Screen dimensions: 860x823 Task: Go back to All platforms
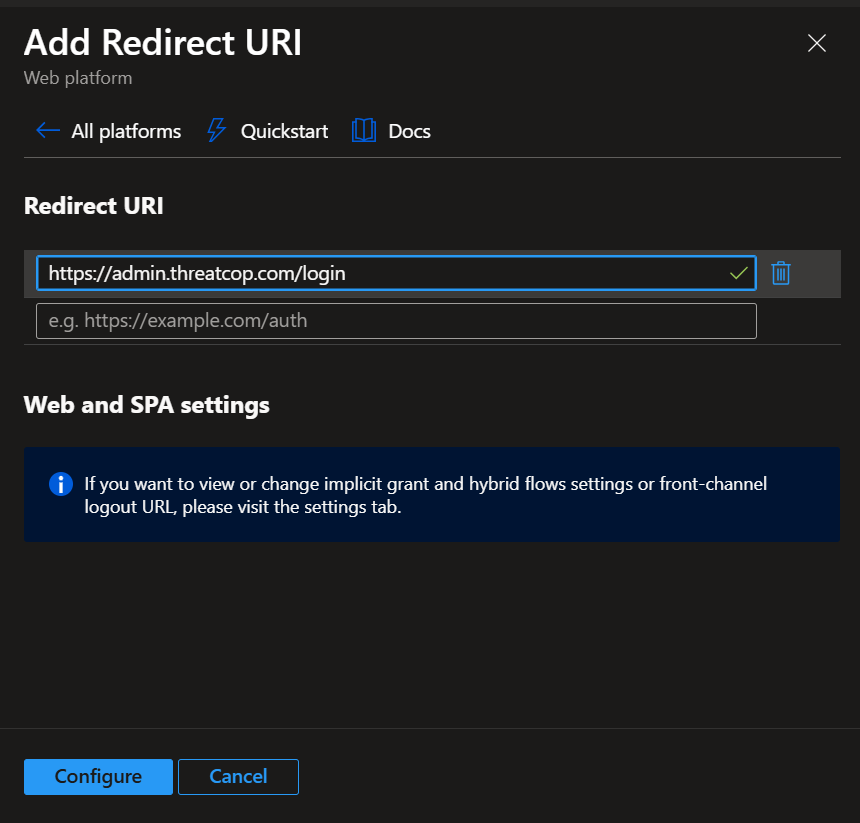point(126,131)
